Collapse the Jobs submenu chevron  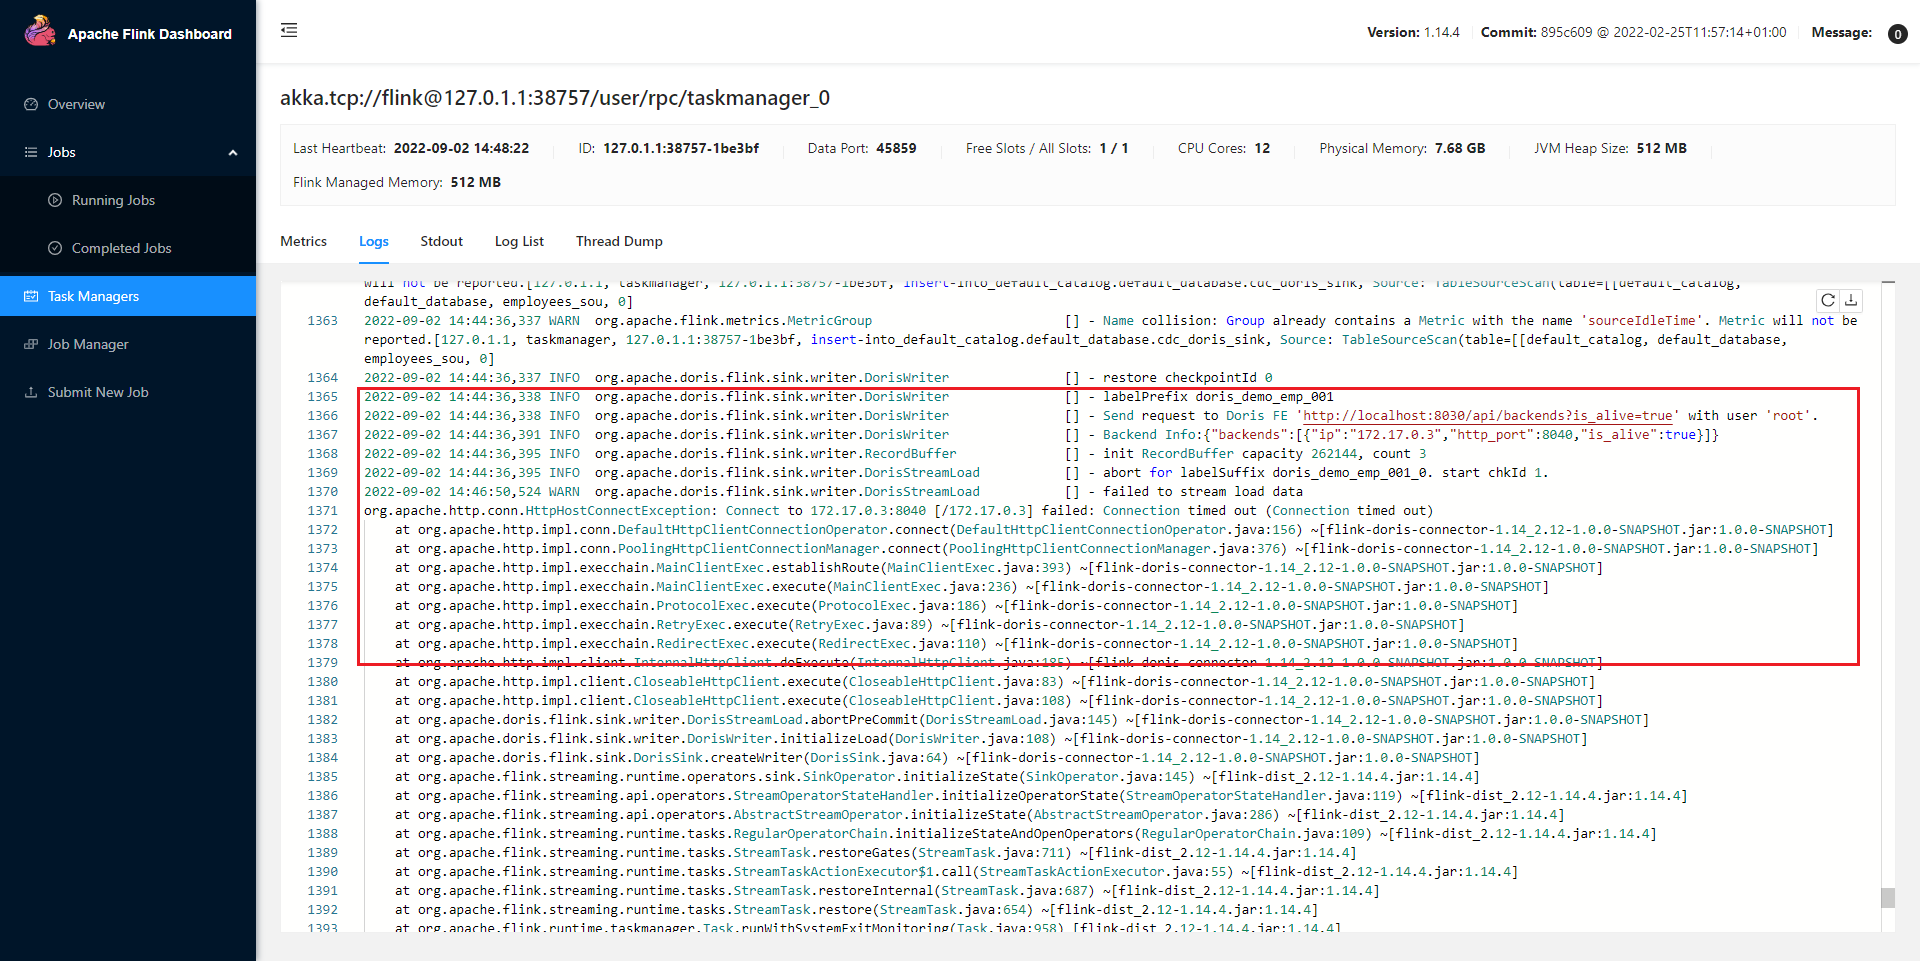coord(233,153)
